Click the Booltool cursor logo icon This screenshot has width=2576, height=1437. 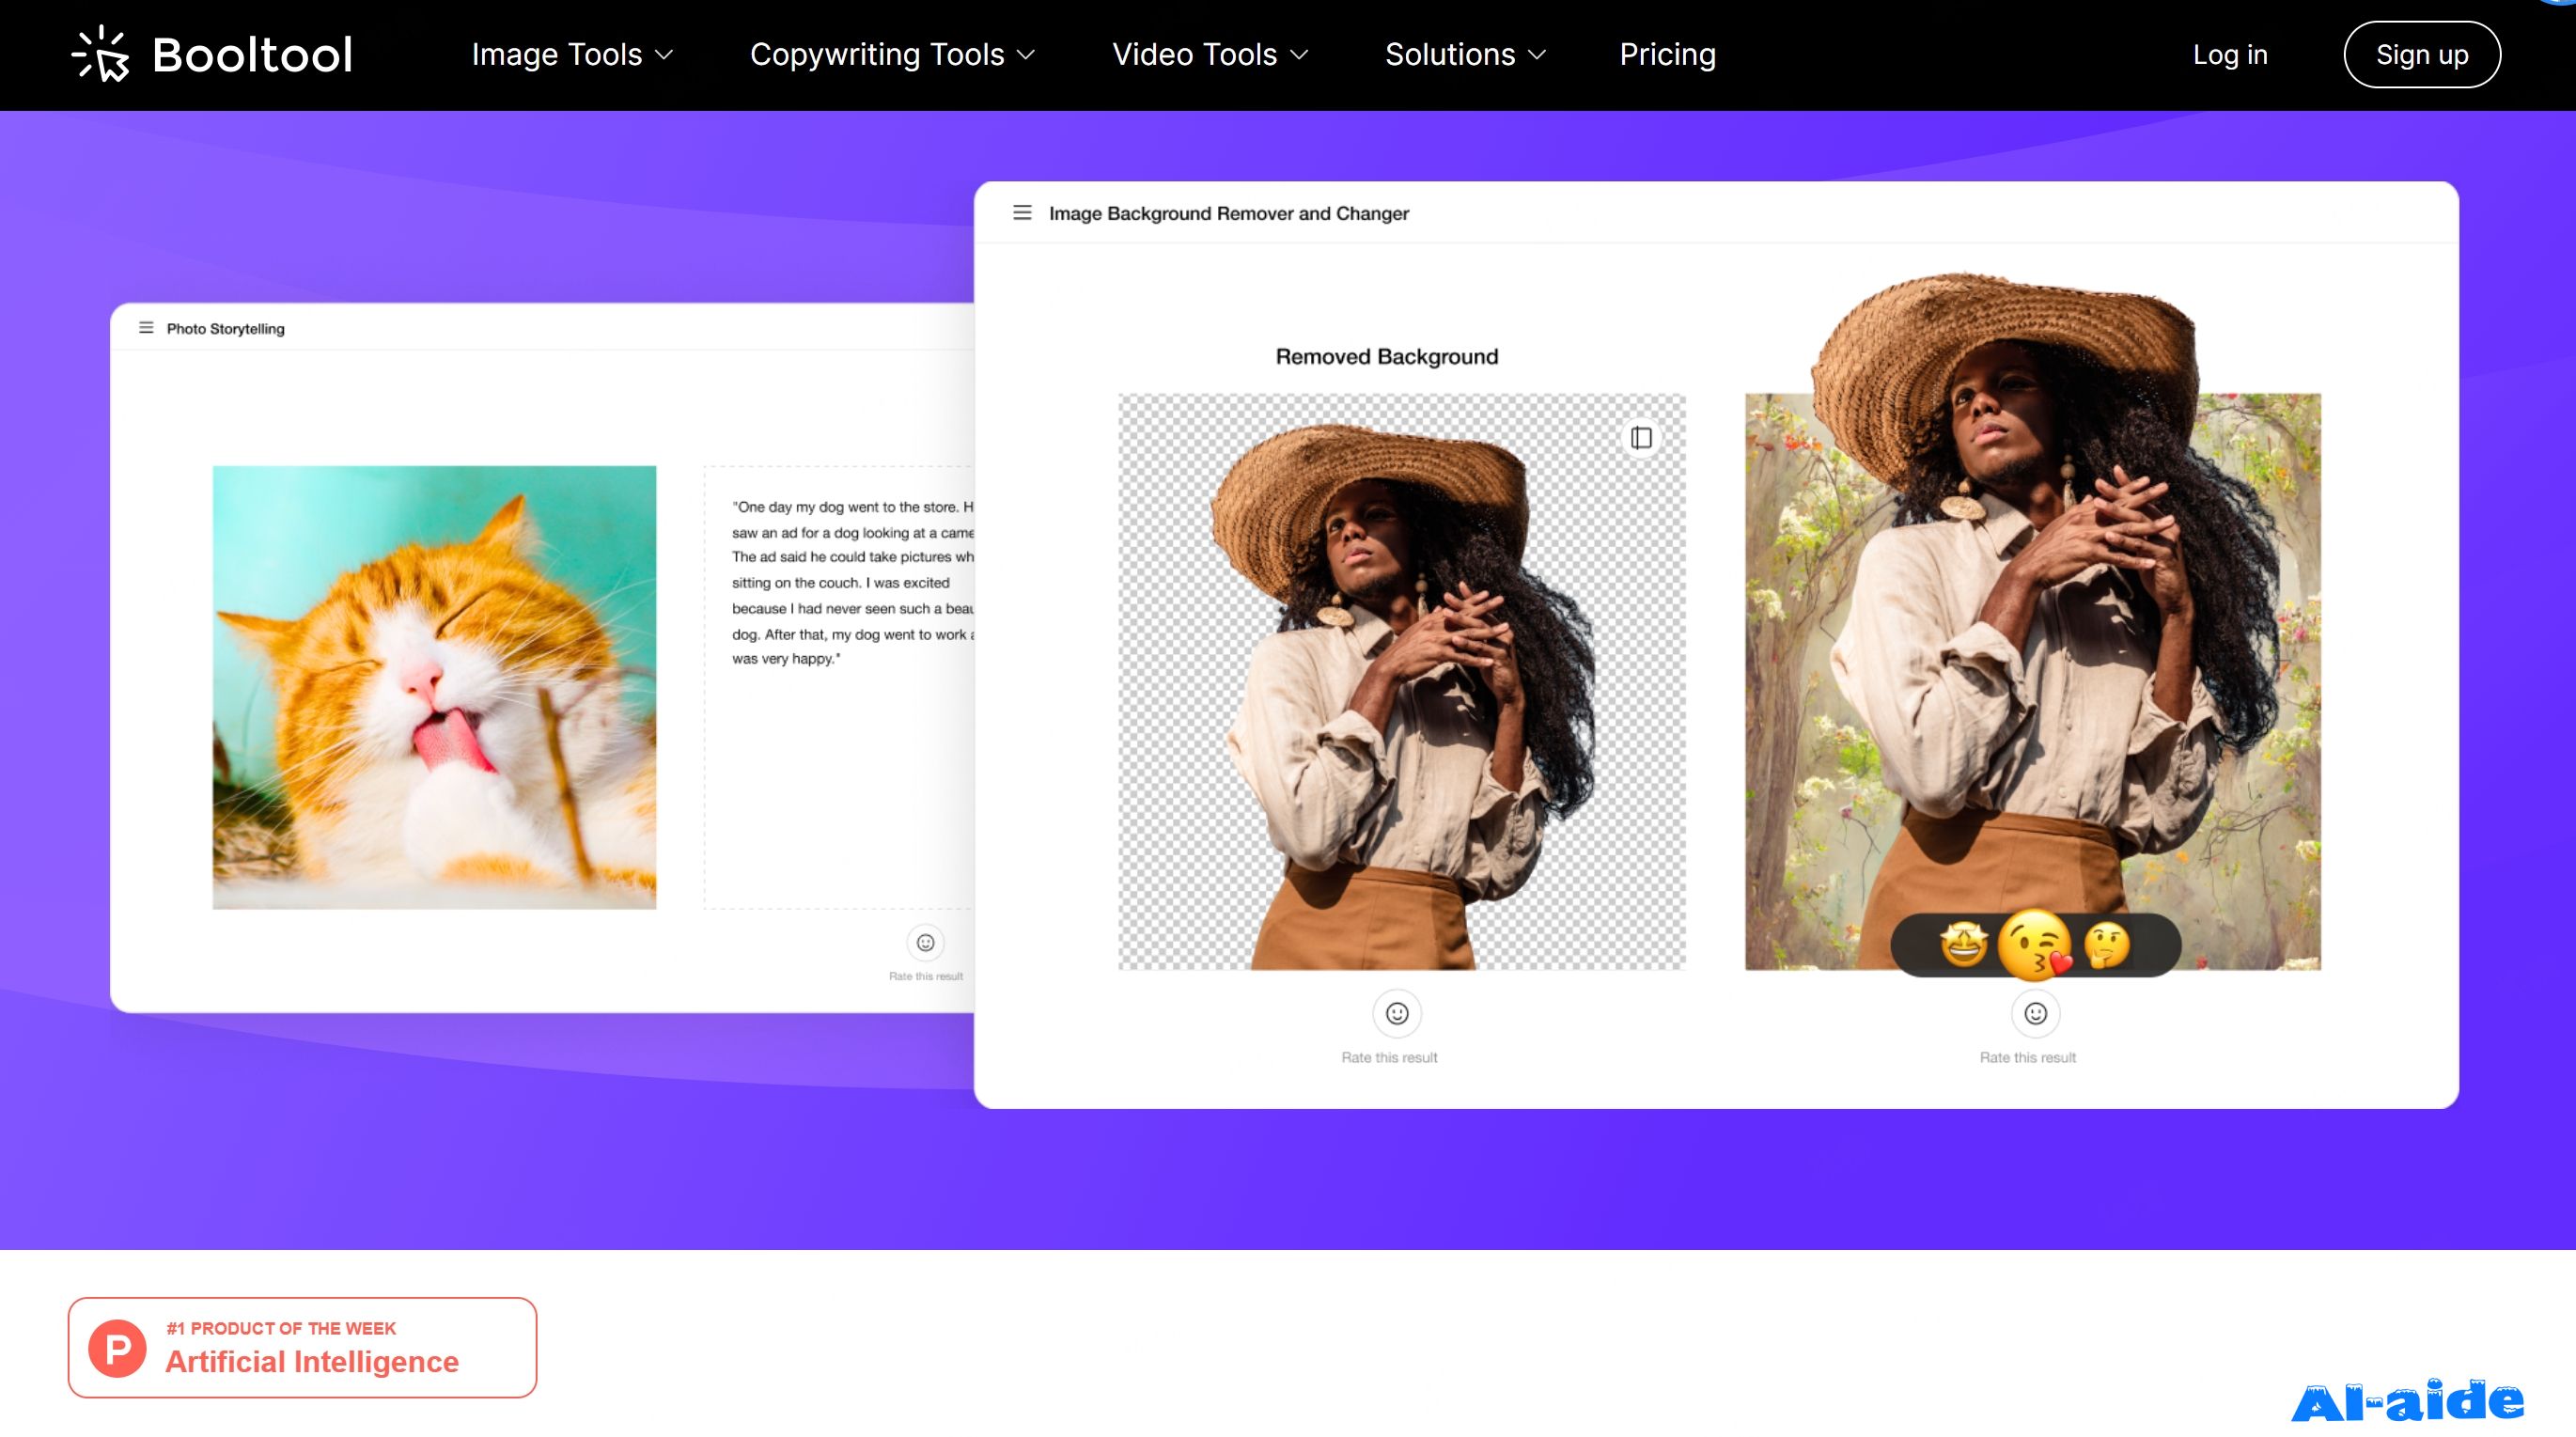point(101,54)
